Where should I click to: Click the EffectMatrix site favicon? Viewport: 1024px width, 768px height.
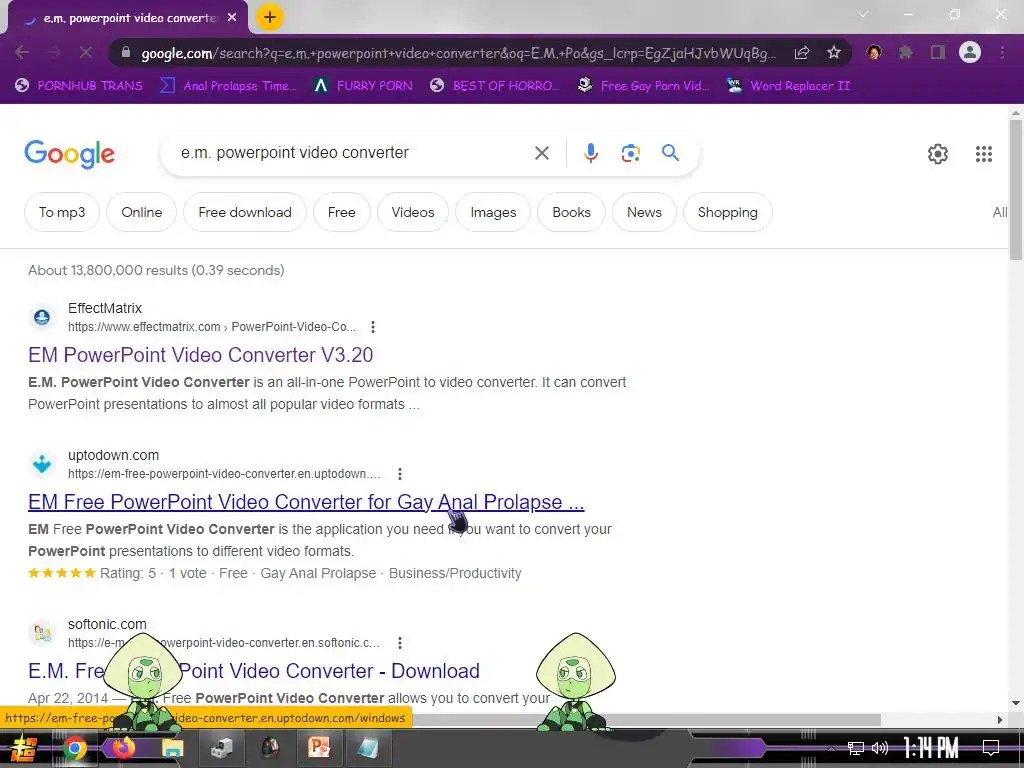coord(42,317)
